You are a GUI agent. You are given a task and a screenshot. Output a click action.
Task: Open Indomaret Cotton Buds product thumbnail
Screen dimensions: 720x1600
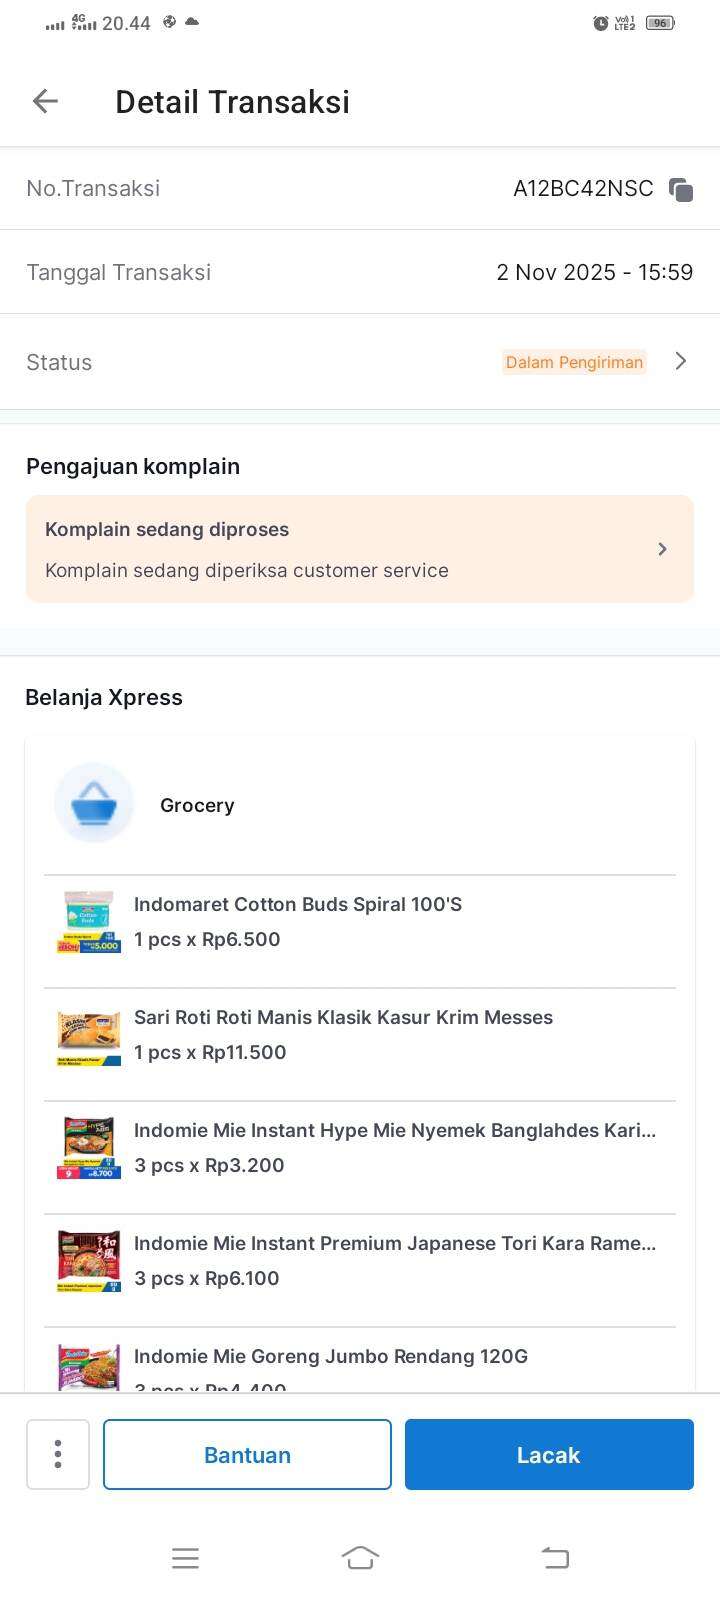(89, 921)
